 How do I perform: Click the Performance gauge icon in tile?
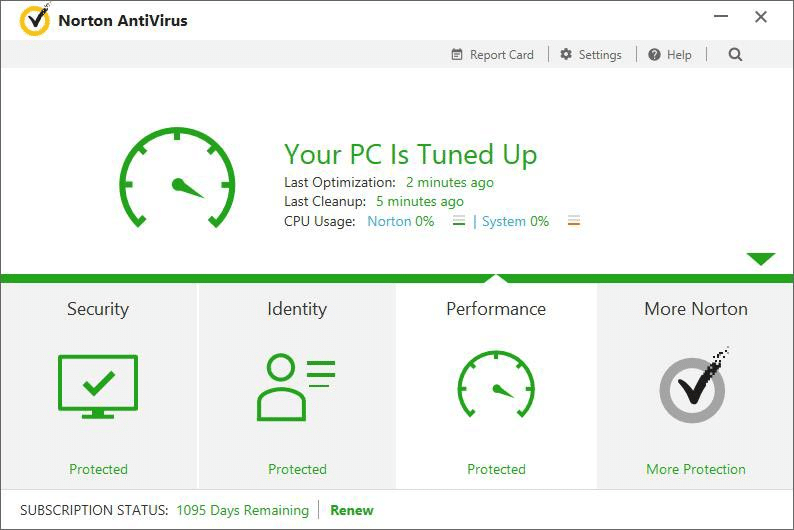(x=496, y=384)
